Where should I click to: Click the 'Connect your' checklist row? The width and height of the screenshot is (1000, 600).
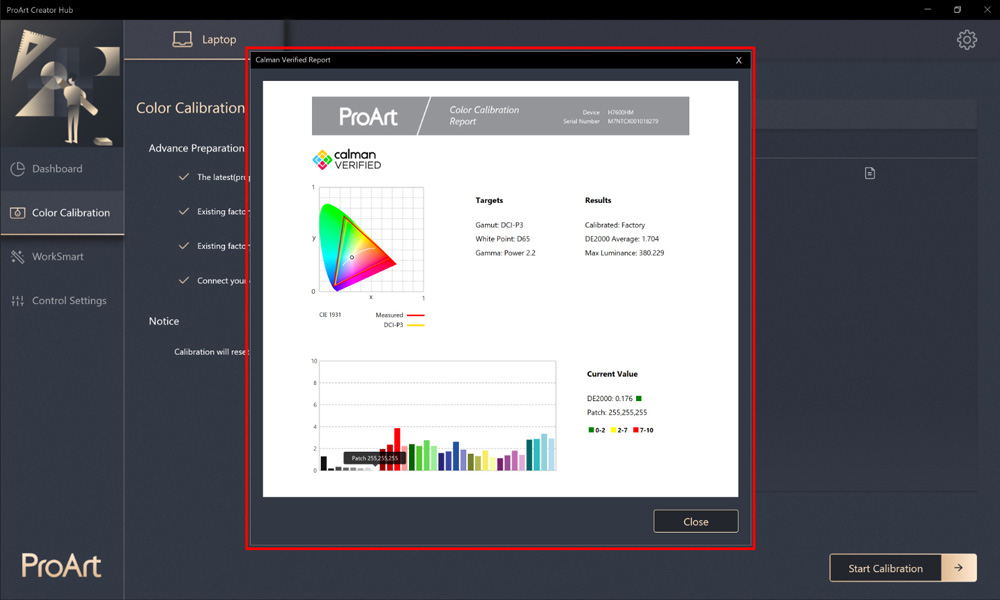(214, 281)
